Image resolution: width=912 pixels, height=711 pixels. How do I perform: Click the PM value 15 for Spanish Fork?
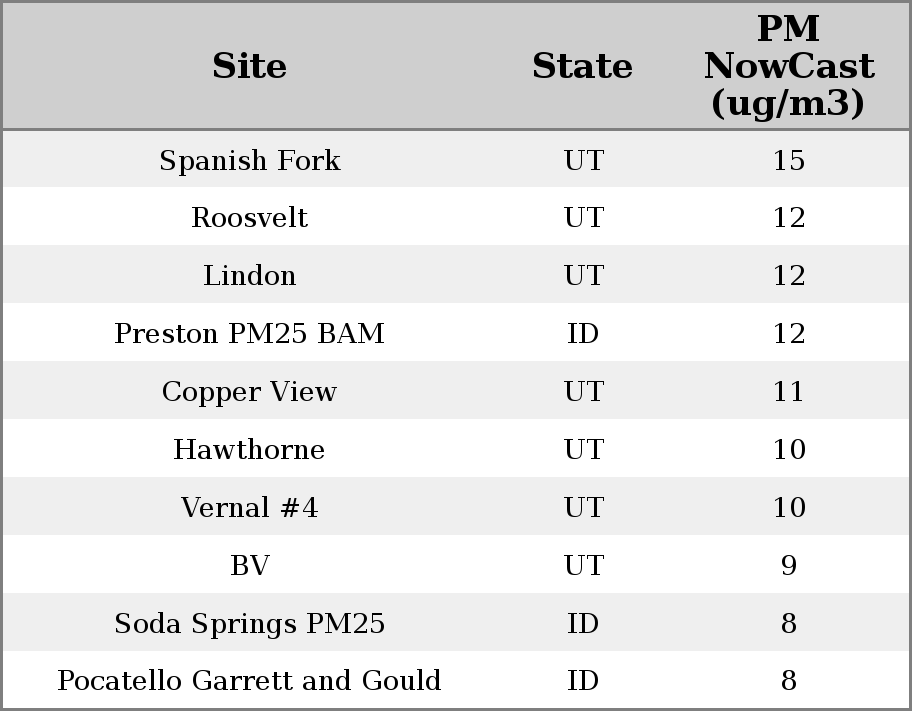pyautogui.click(x=788, y=160)
